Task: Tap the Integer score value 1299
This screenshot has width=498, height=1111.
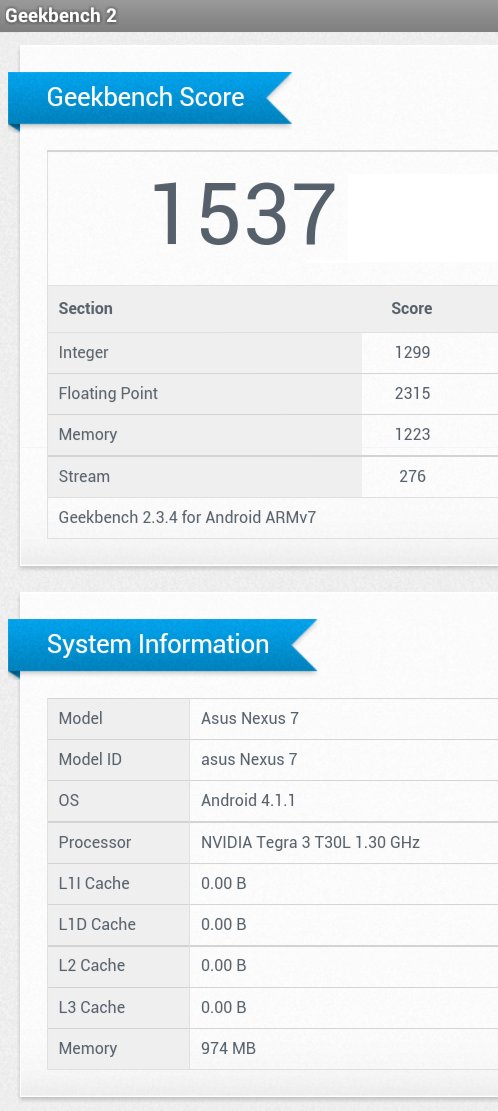Action: click(x=412, y=352)
